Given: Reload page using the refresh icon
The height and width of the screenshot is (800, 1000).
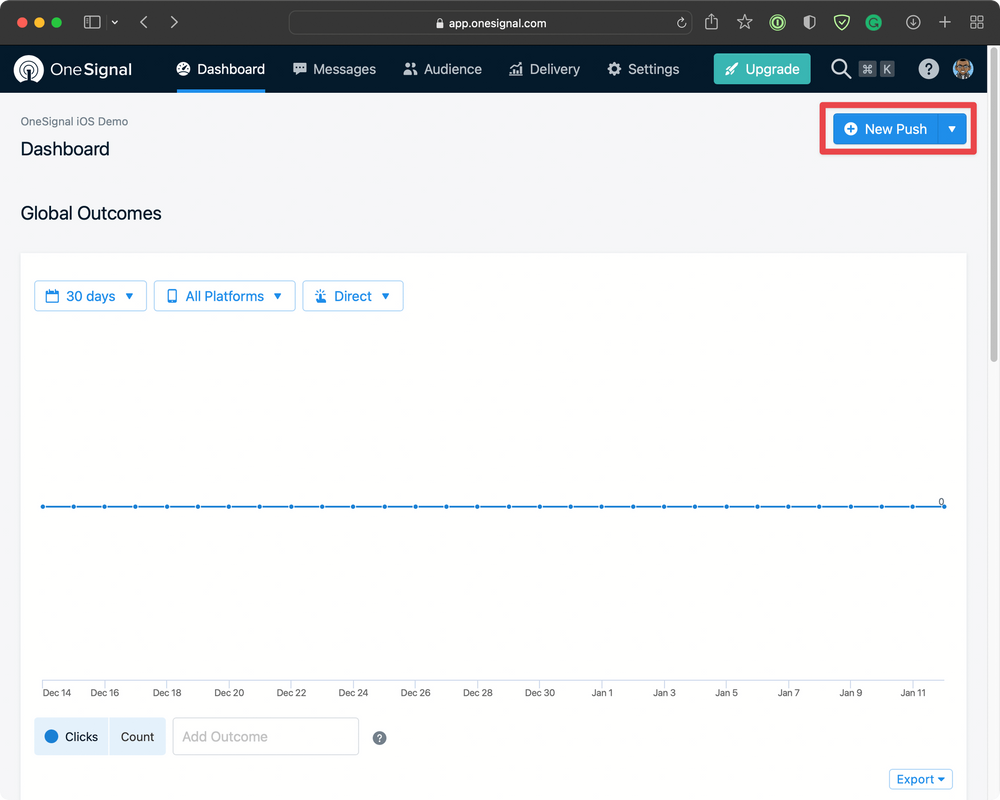Looking at the screenshot, I should pyautogui.click(x=682, y=23).
